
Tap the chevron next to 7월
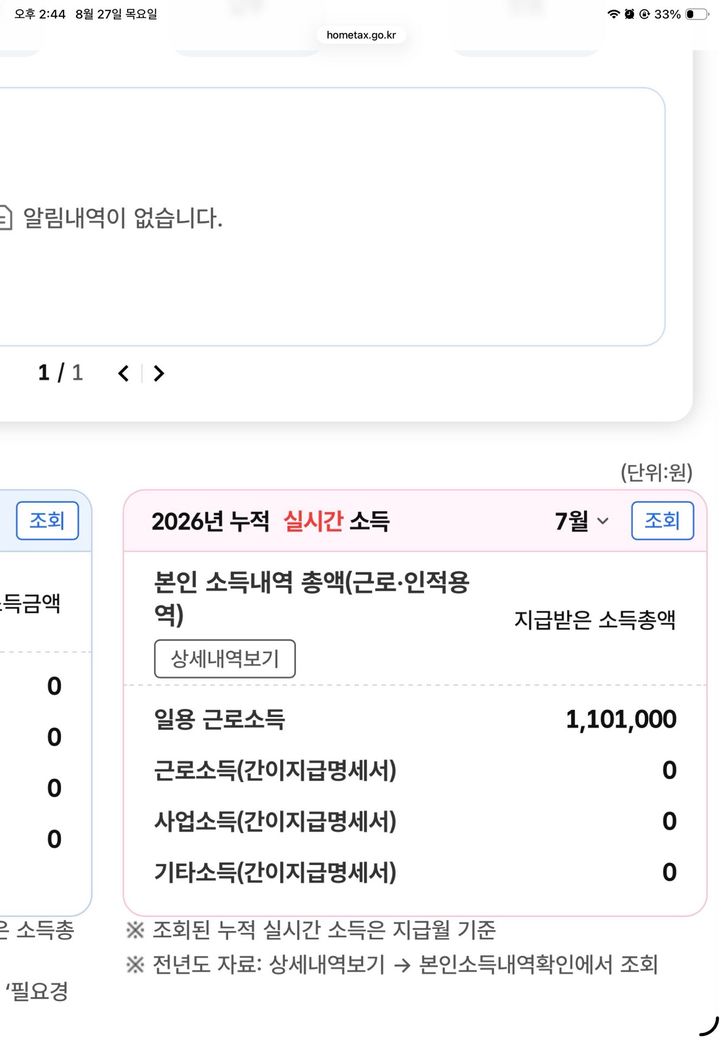coord(602,521)
